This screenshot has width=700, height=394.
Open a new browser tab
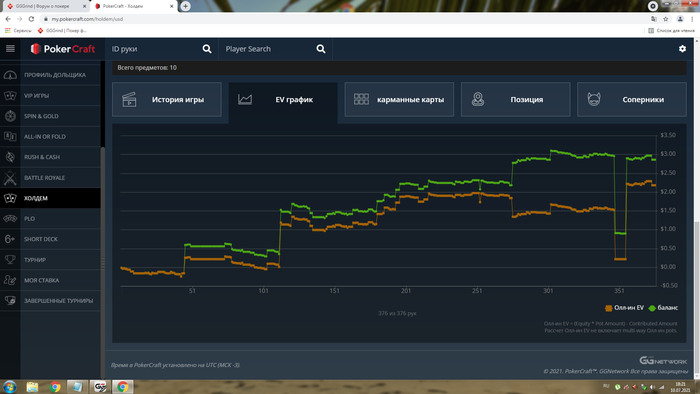tap(185, 6)
